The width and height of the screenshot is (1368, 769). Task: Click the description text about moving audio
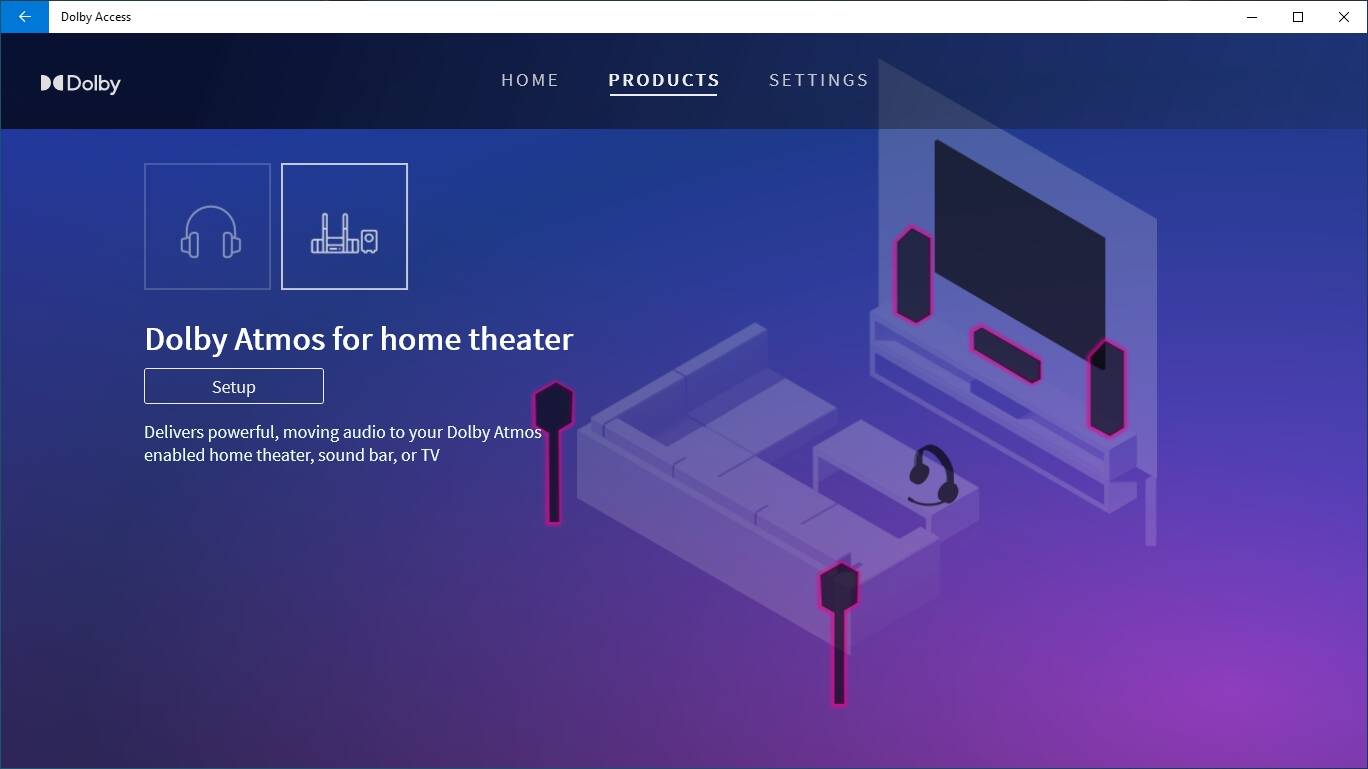click(343, 444)
